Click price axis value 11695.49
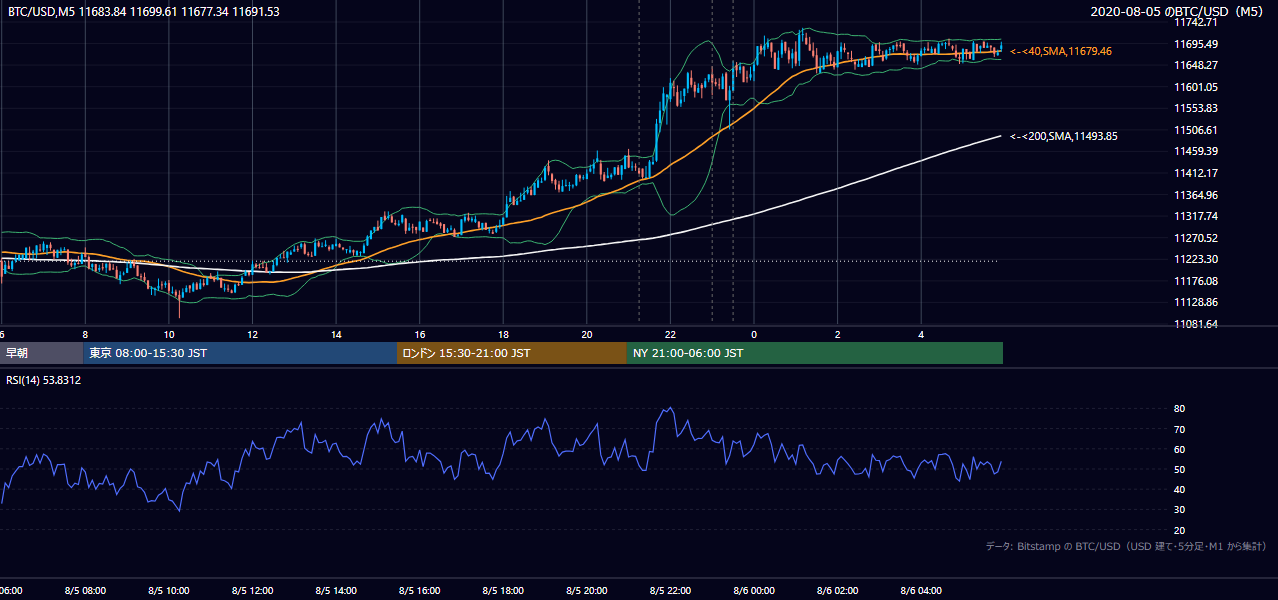This screenshot has width=1278, height=600. tap(1196, 44)
